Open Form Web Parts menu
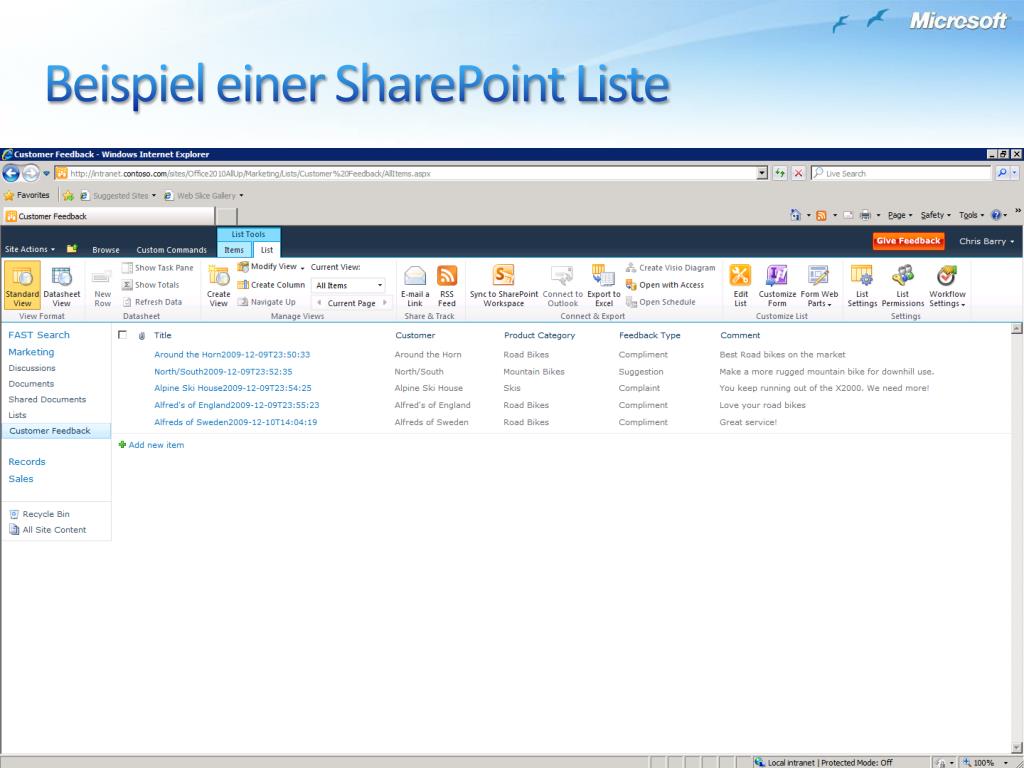This screenshot has height=768, width=1024. (819, 285)
